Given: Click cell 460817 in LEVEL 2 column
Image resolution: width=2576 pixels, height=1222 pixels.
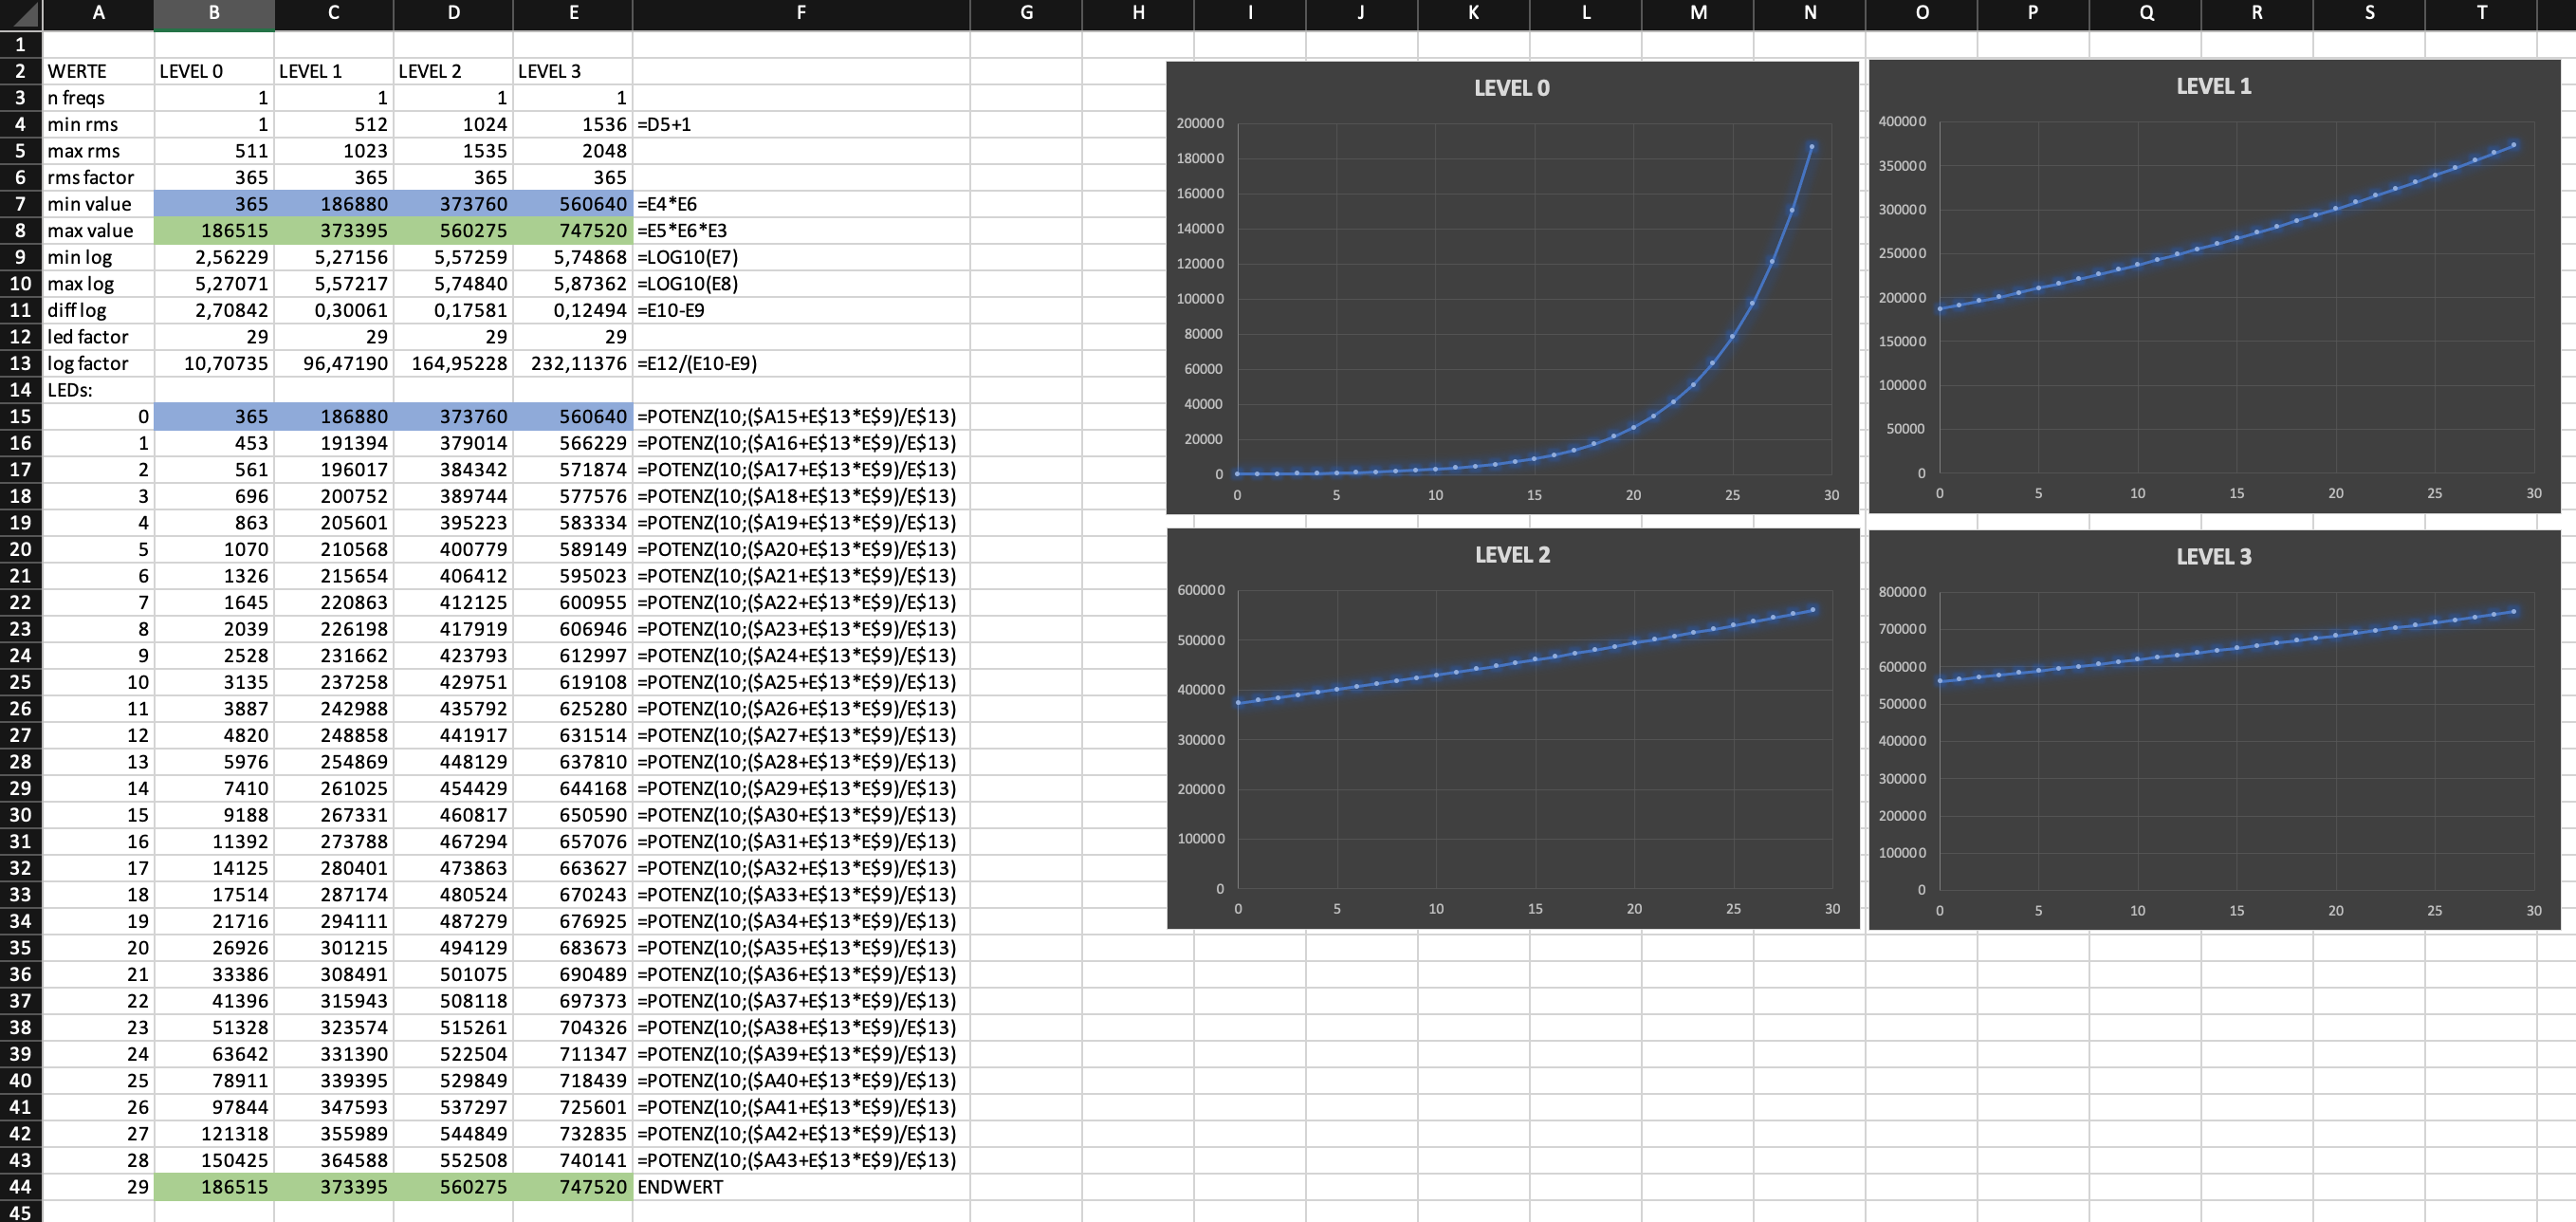Looking at the screenshot, I should pos(453,815).
